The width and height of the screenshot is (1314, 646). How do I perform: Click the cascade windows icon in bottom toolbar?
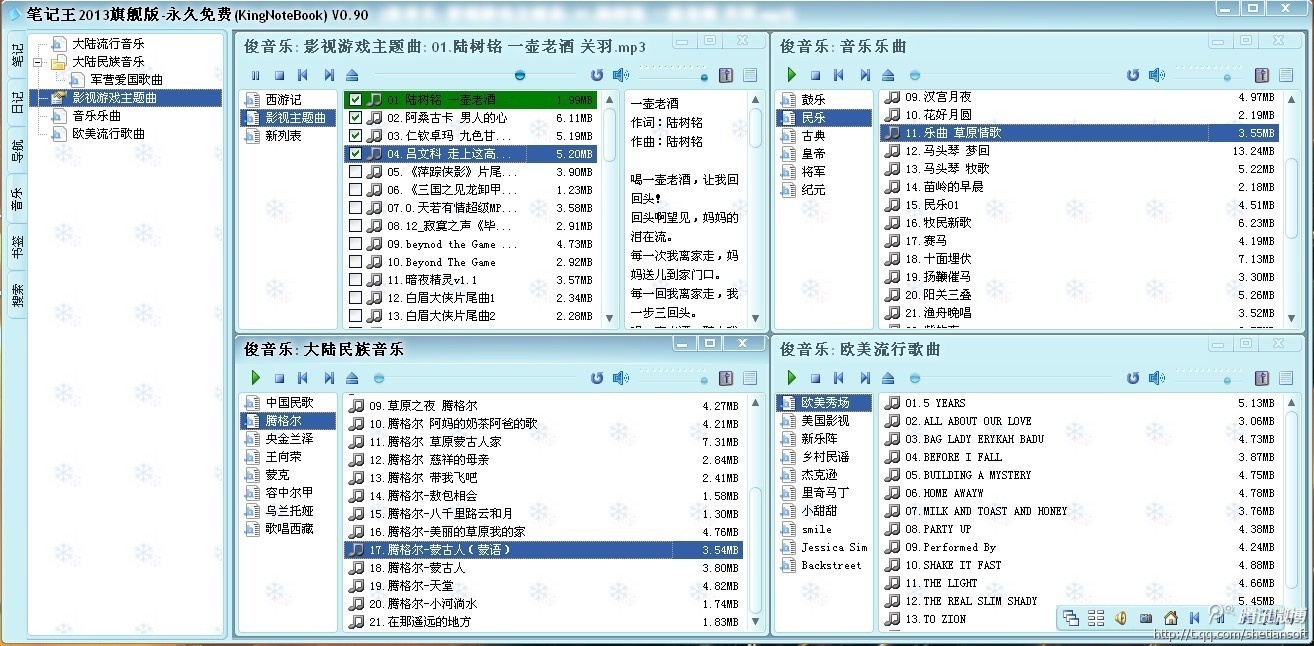tap(1071, 618)
